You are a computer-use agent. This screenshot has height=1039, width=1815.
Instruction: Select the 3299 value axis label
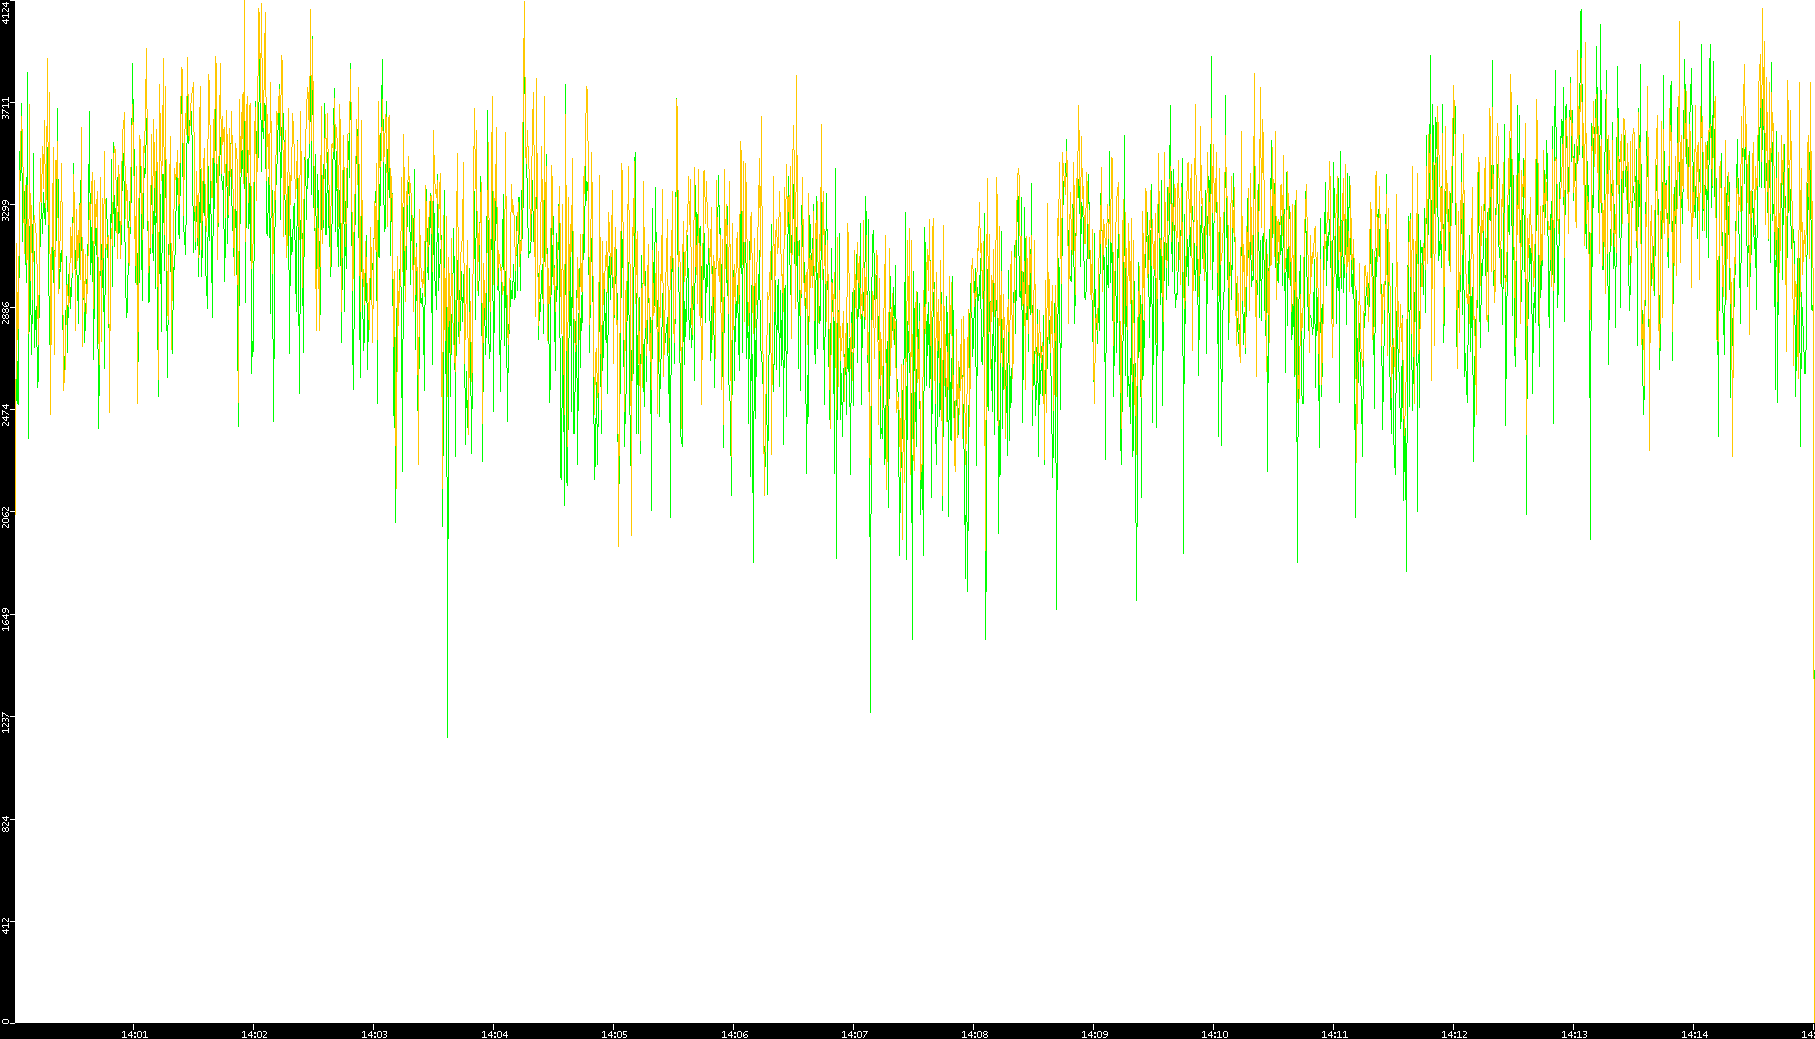pyautogui.click(x=7, y=210)
